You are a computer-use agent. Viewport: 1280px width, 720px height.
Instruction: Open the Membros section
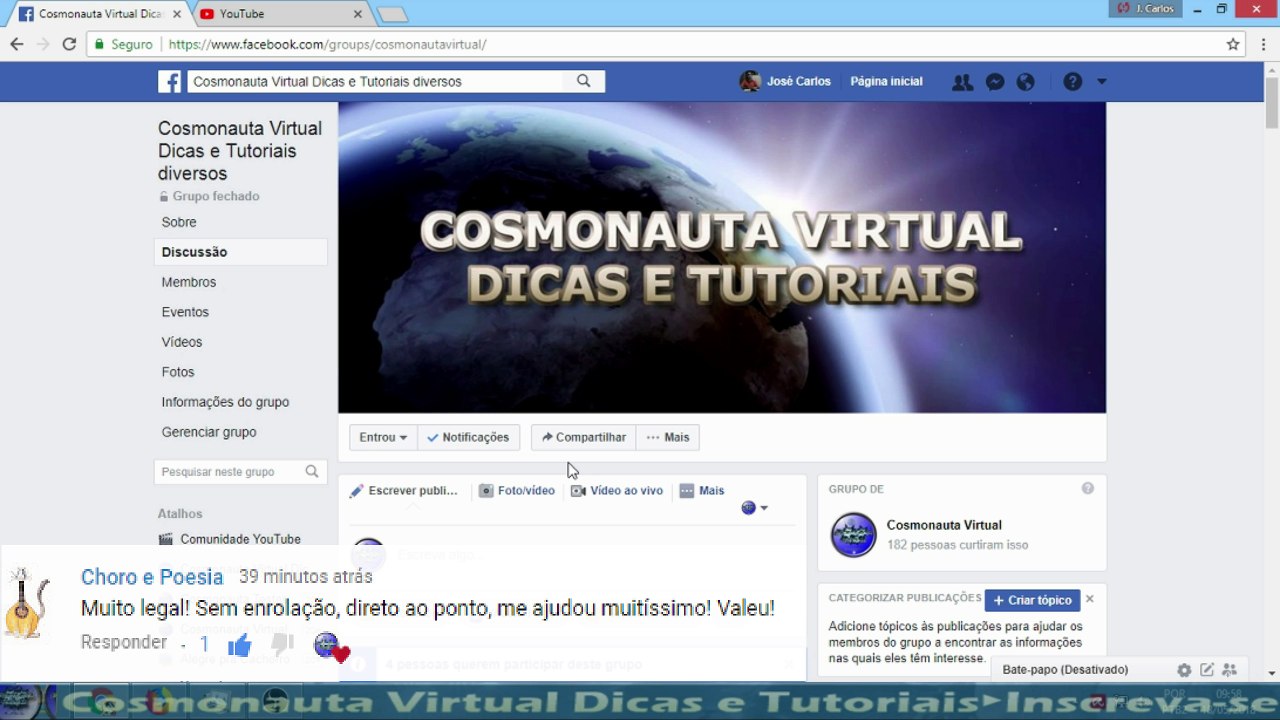[x=189, y=282]
